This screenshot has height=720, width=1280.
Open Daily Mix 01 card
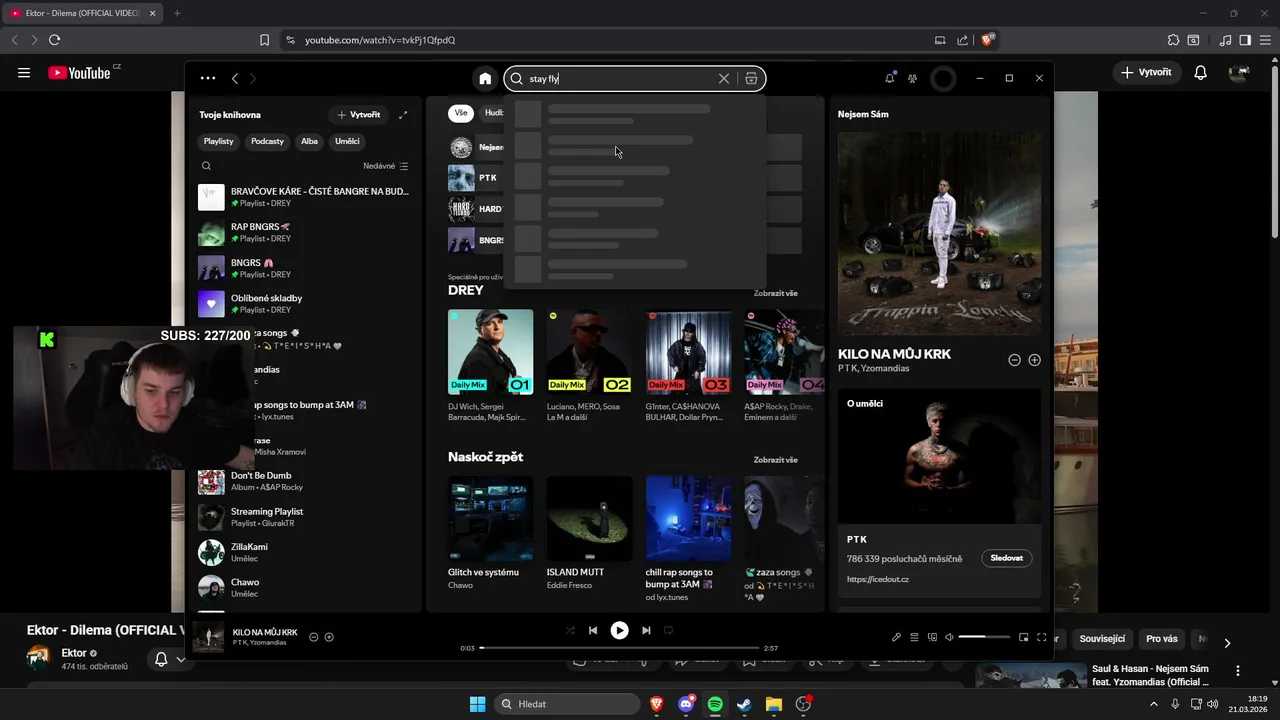[x=490, y=366]
